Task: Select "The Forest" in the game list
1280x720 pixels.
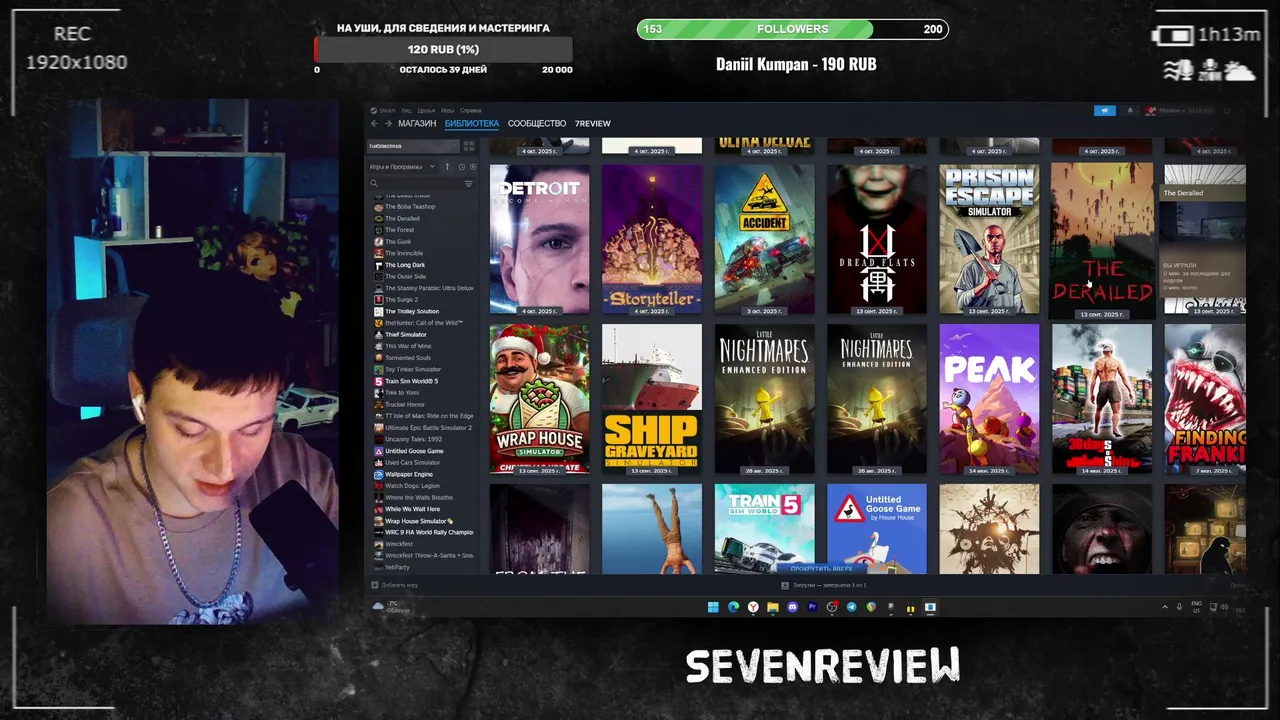Action: (399, 230)
